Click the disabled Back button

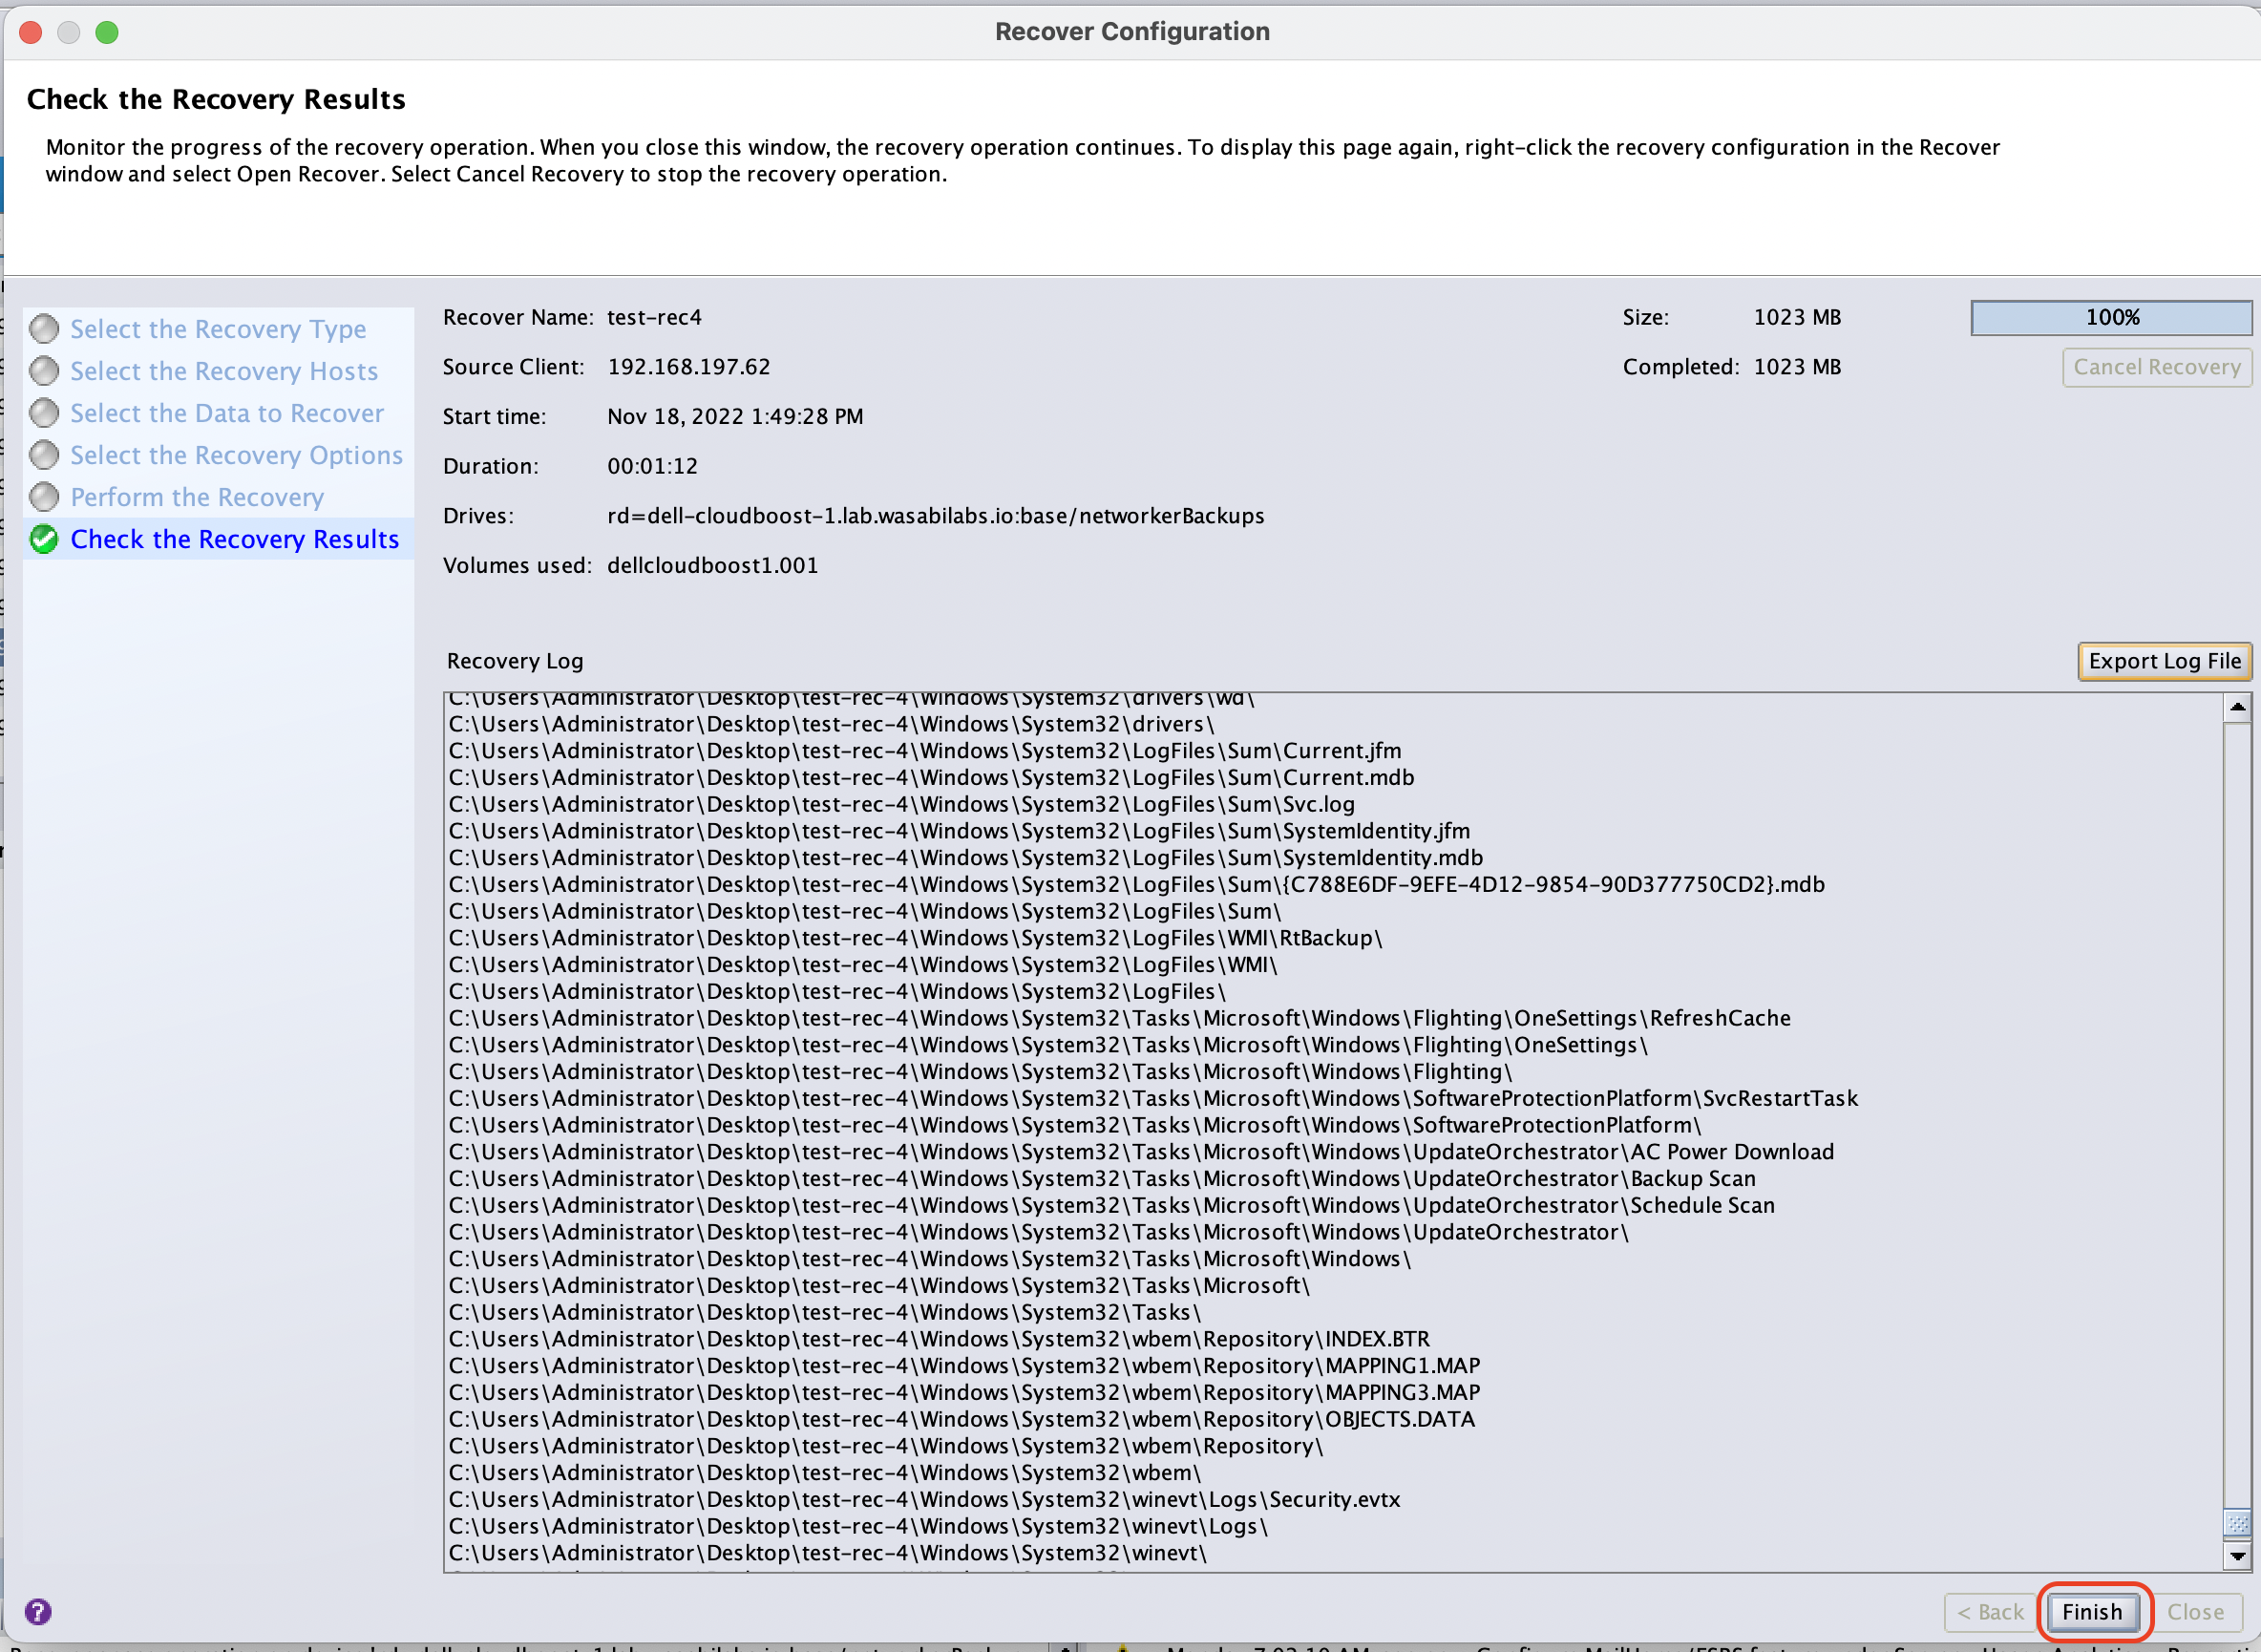1990,1612
